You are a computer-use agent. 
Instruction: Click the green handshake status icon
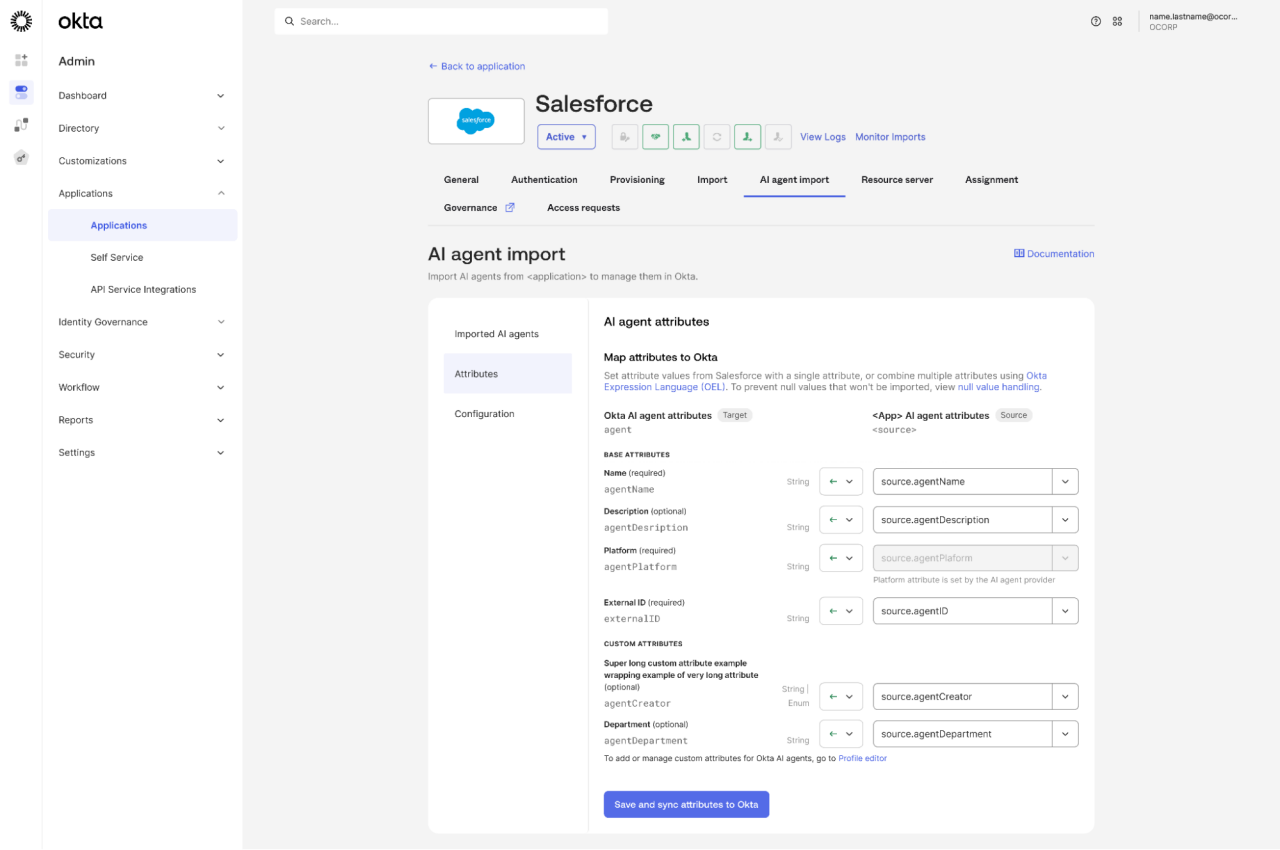pos(655,137)
